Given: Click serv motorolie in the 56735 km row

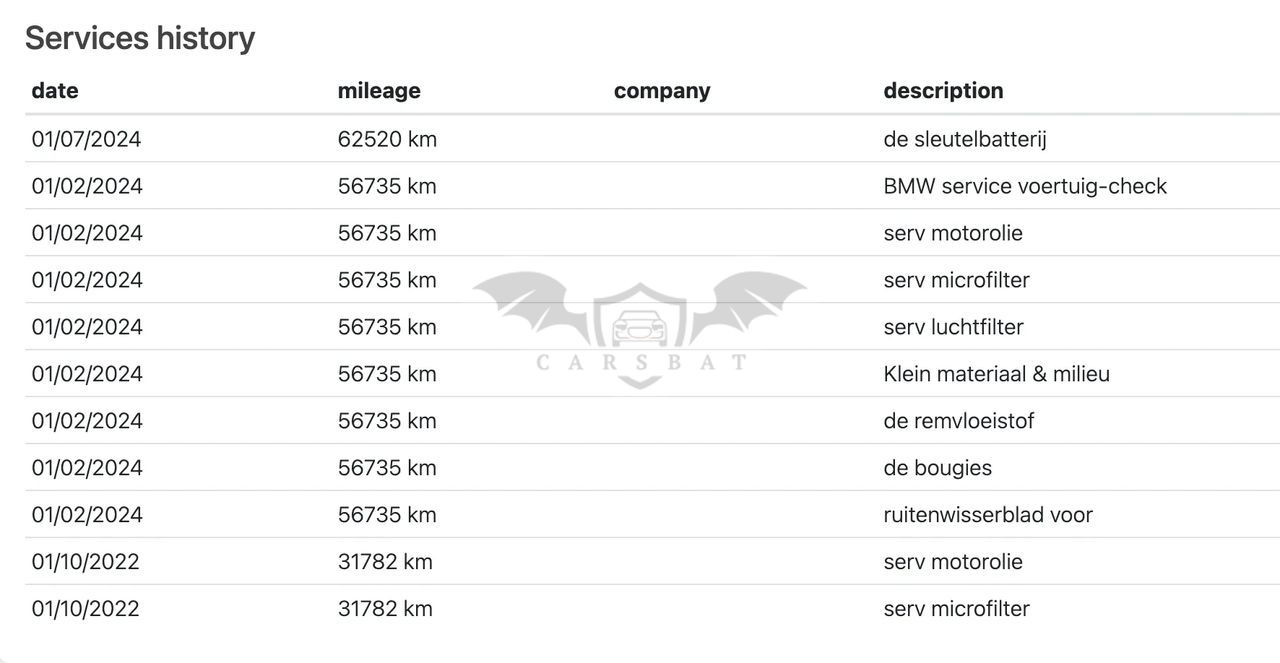Looking at the screenshot, I should click(953, 233).
